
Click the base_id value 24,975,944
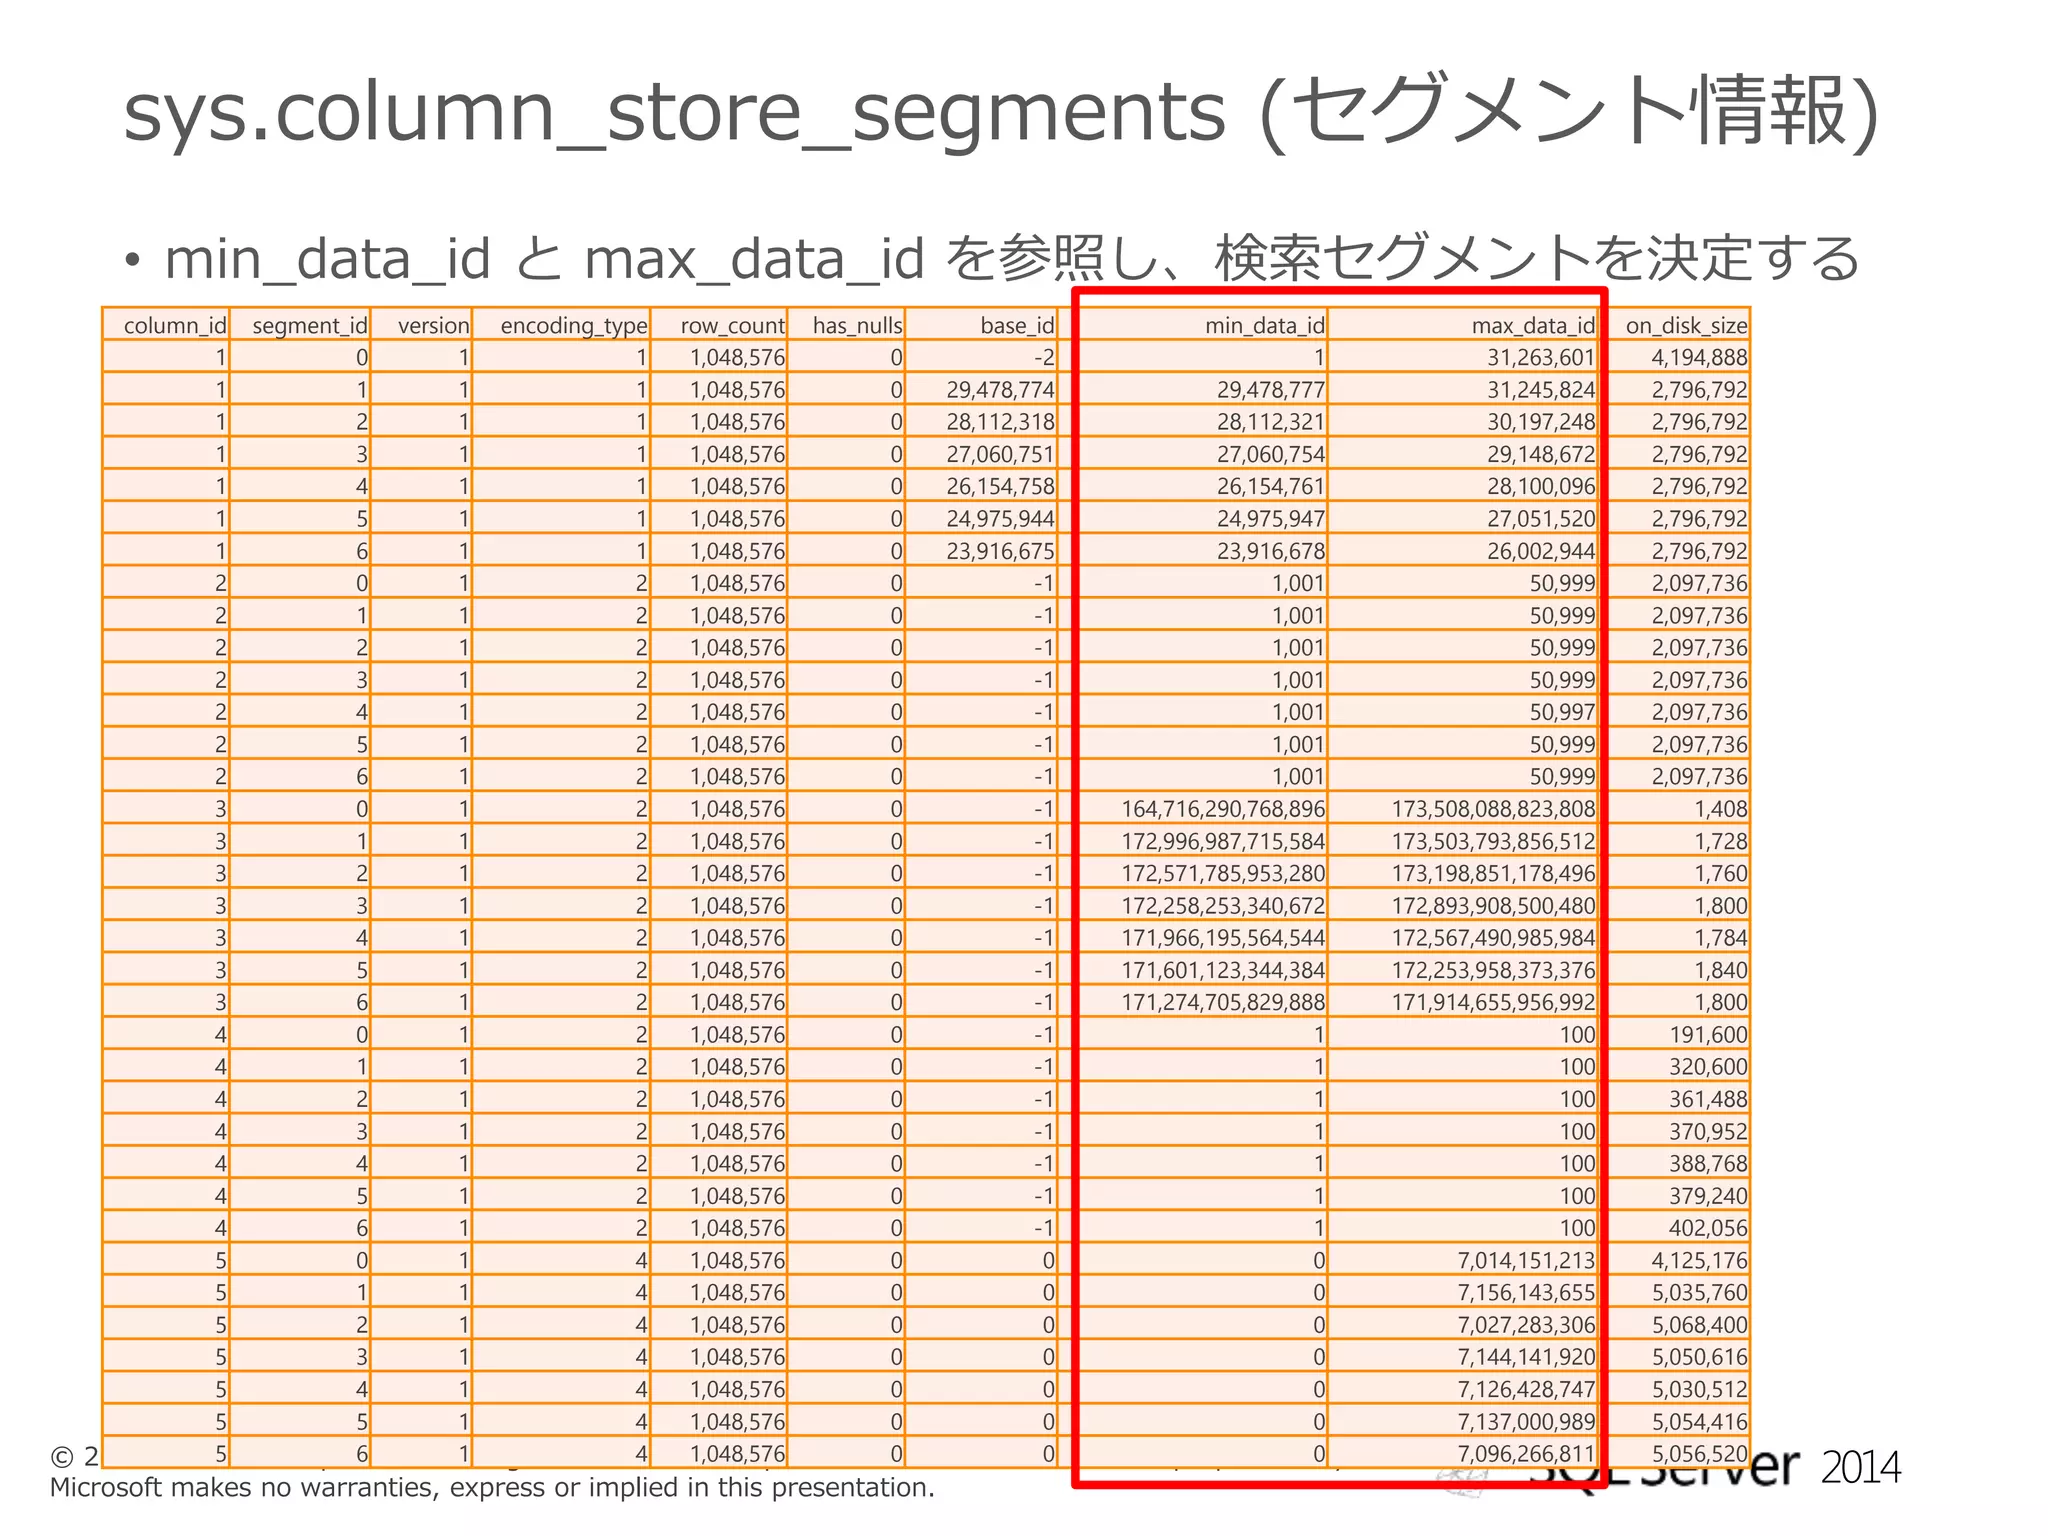pyautogui.click(x=1001, y=519)
